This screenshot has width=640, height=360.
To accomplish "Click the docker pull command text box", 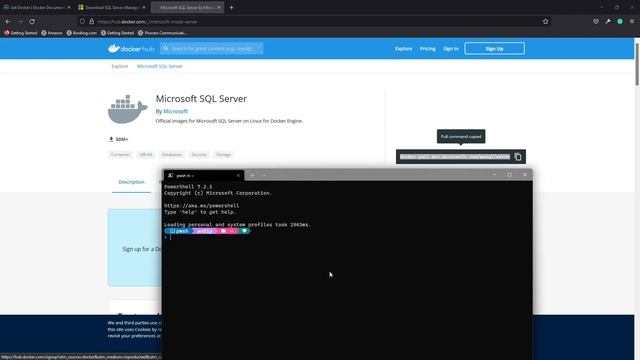I will (455, 157).
